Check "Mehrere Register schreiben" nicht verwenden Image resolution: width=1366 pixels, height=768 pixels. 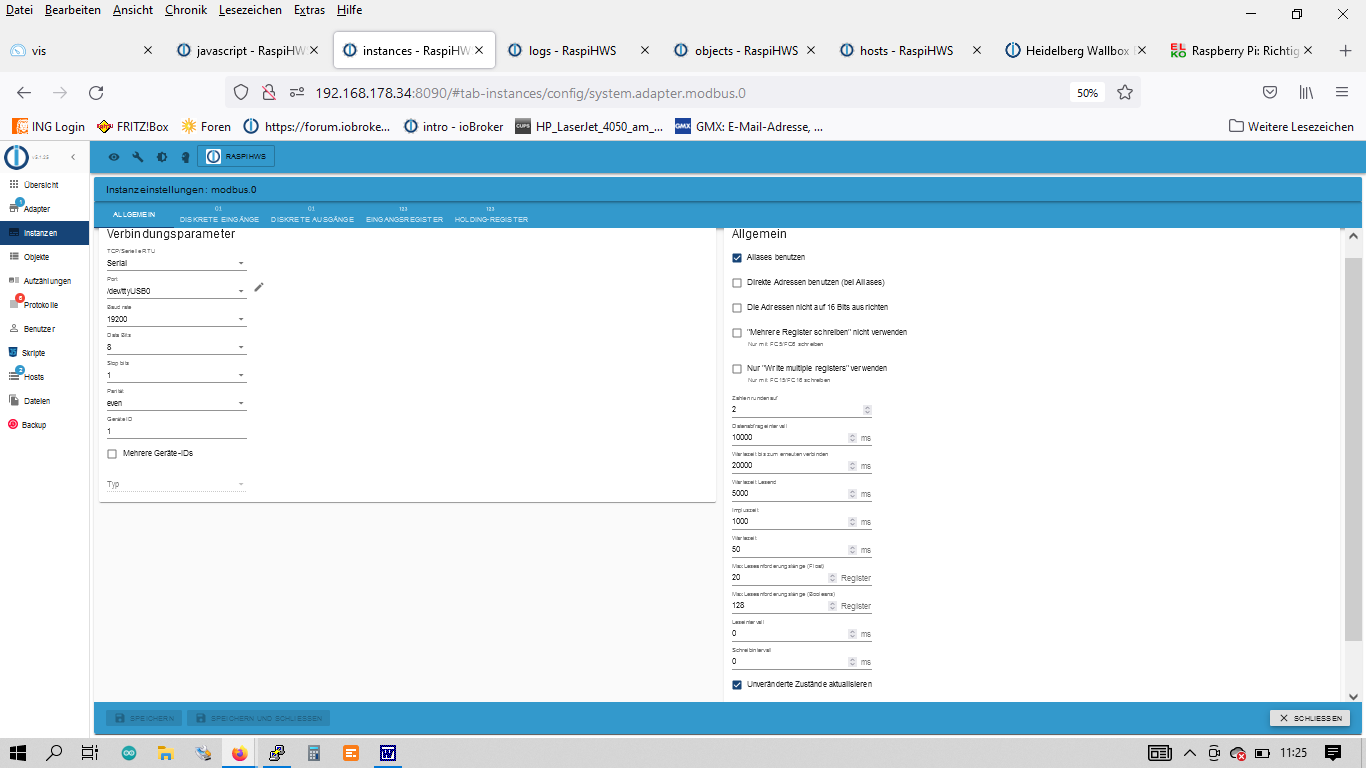(x=737, y=332)
